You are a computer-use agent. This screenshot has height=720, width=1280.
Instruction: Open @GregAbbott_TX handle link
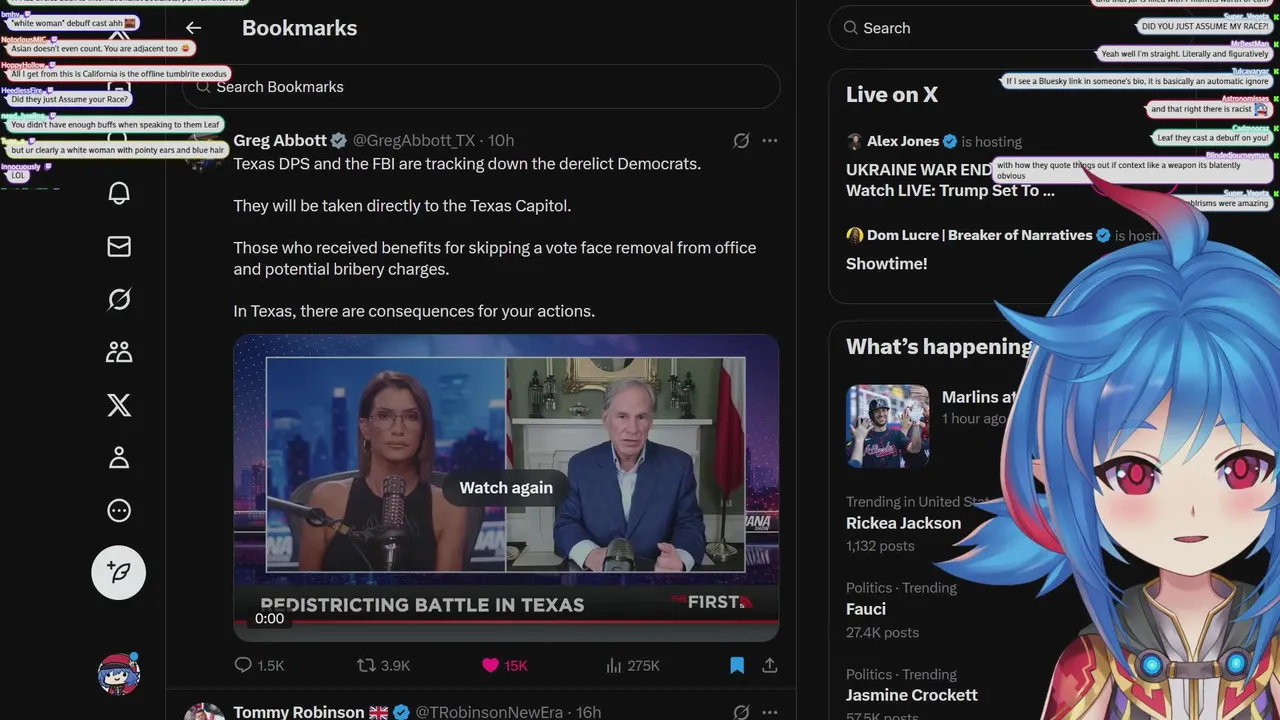click(414, 140)
